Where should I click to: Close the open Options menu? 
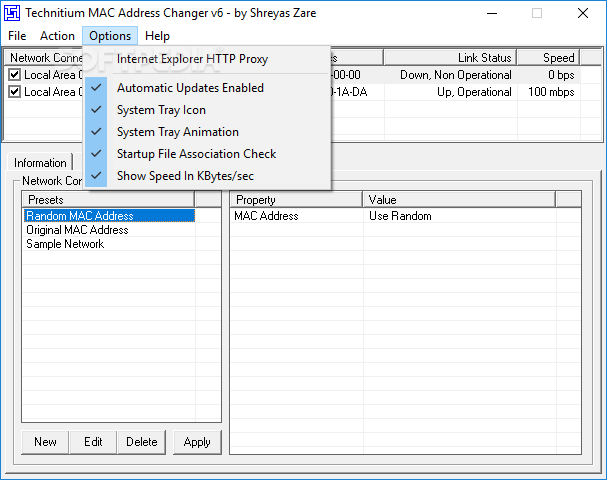[x=110, y=36]
